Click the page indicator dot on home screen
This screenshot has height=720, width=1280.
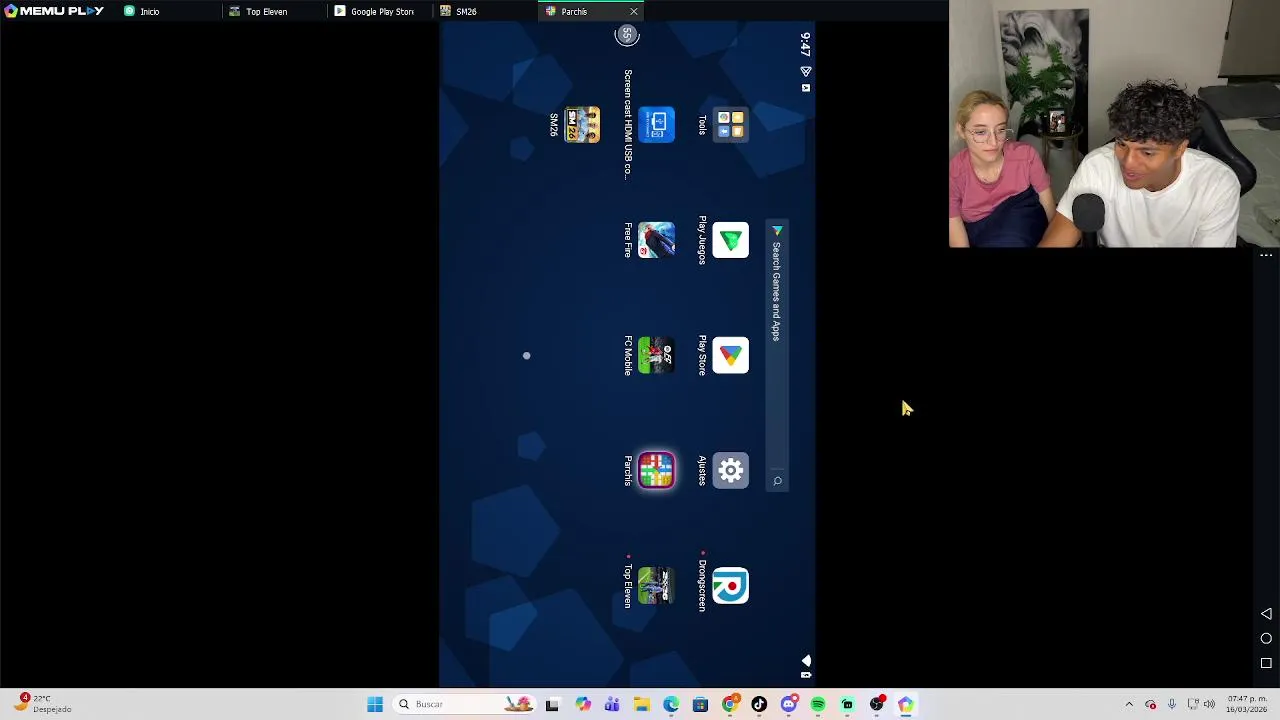tap(526, 355)
